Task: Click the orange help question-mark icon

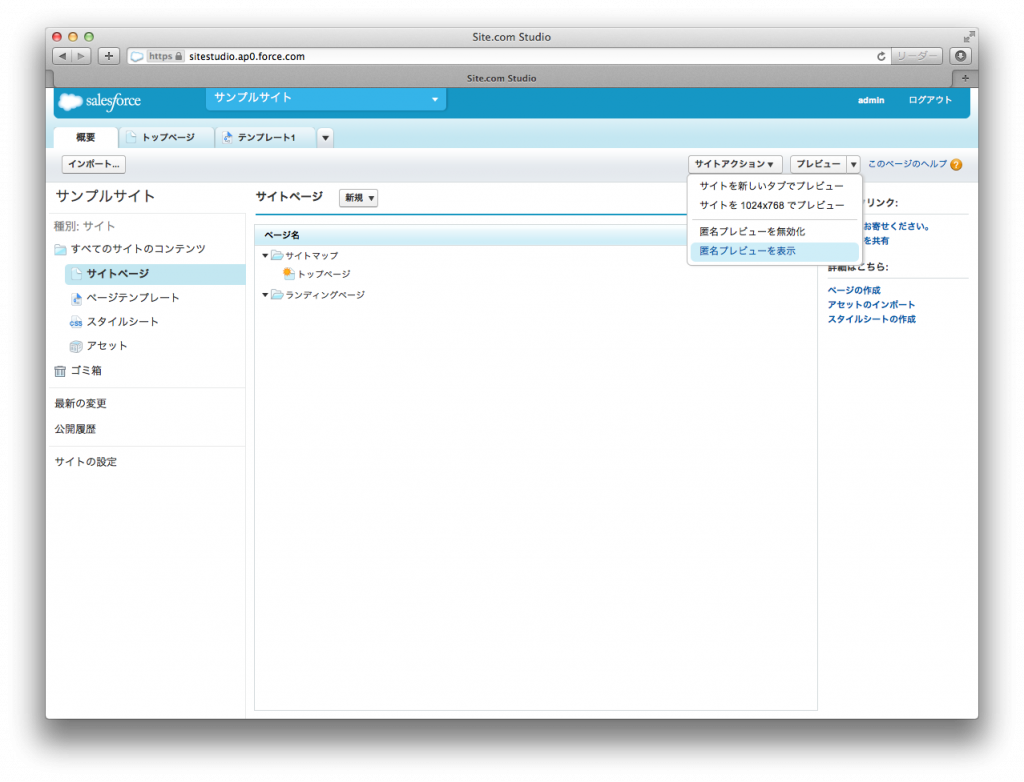Action: click(956, 164)
